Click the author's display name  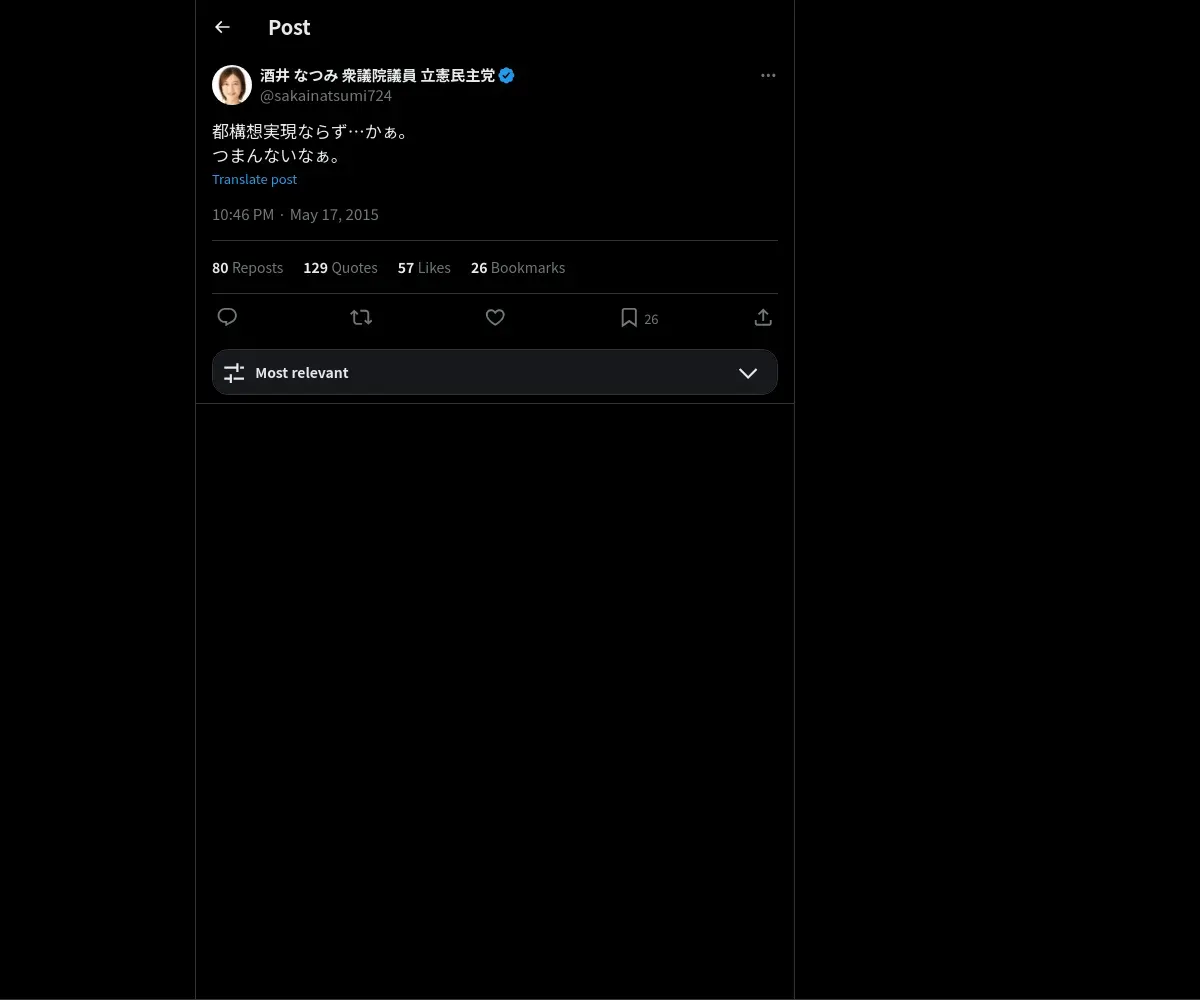pos(377,75)
